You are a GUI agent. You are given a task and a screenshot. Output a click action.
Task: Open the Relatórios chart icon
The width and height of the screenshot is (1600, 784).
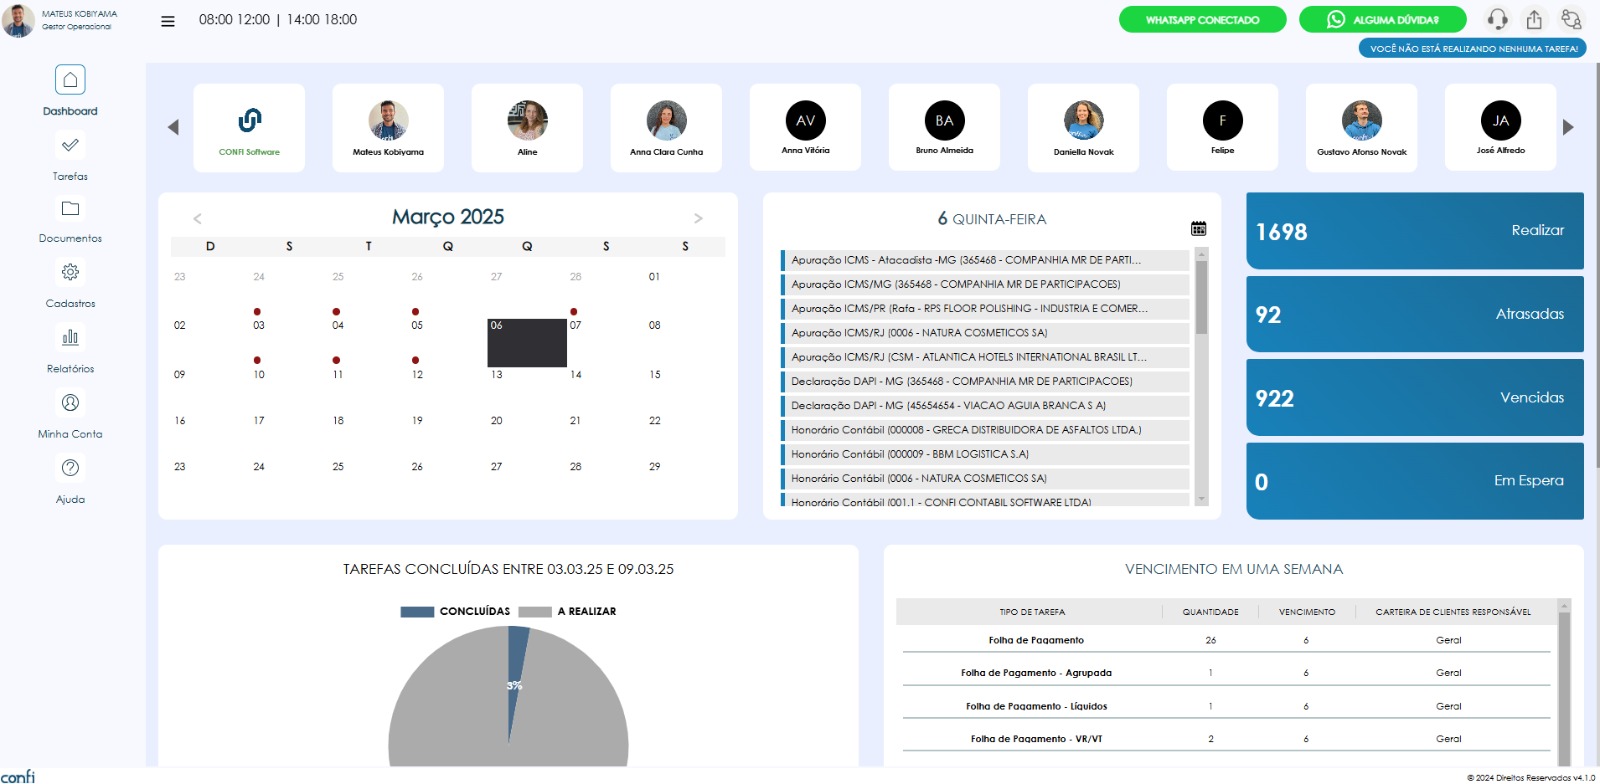pos(70,337)
